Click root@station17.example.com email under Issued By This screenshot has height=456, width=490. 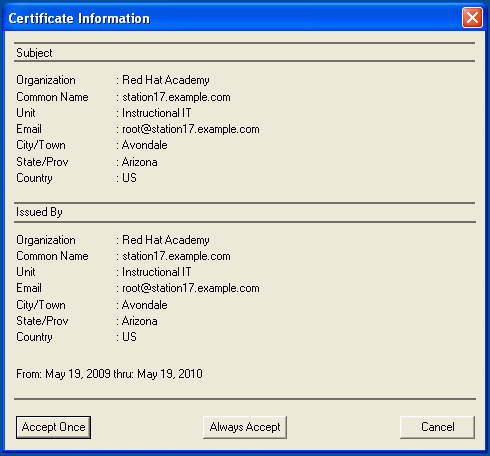191,288
